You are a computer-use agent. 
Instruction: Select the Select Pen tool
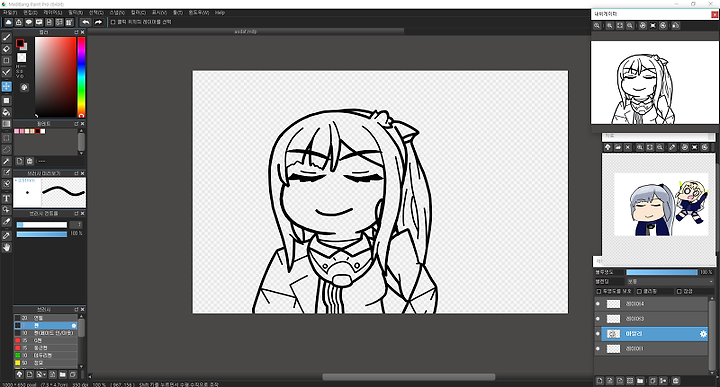[6, 173]
